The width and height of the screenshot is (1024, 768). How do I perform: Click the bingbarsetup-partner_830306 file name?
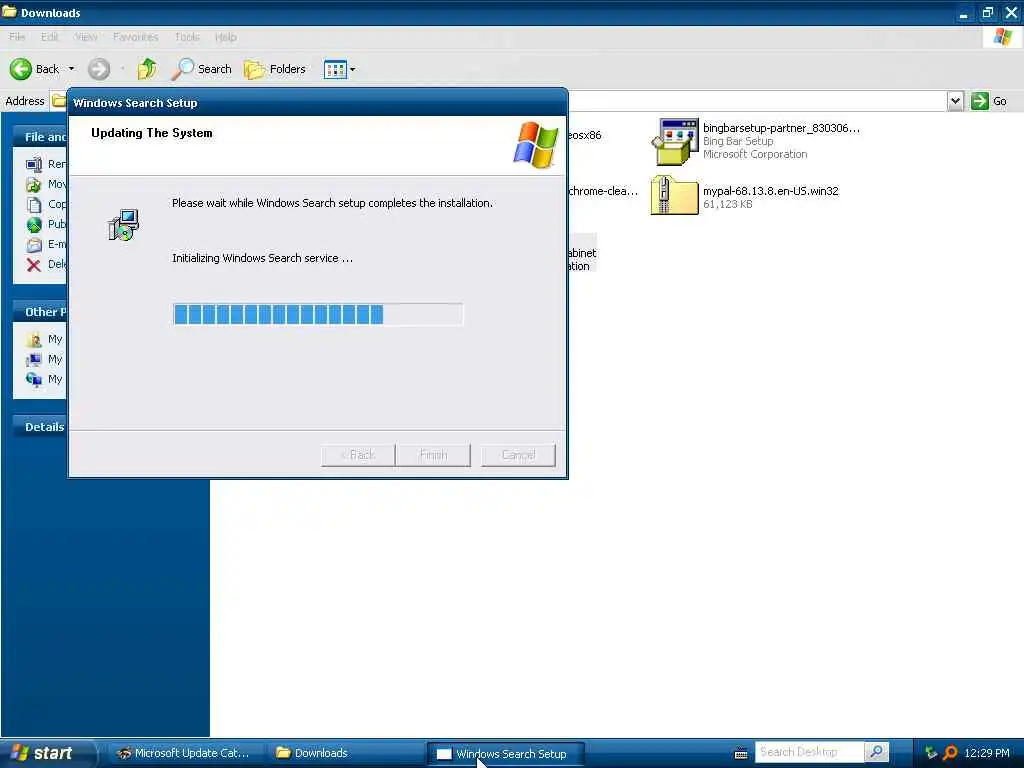(x=781, y=128)
